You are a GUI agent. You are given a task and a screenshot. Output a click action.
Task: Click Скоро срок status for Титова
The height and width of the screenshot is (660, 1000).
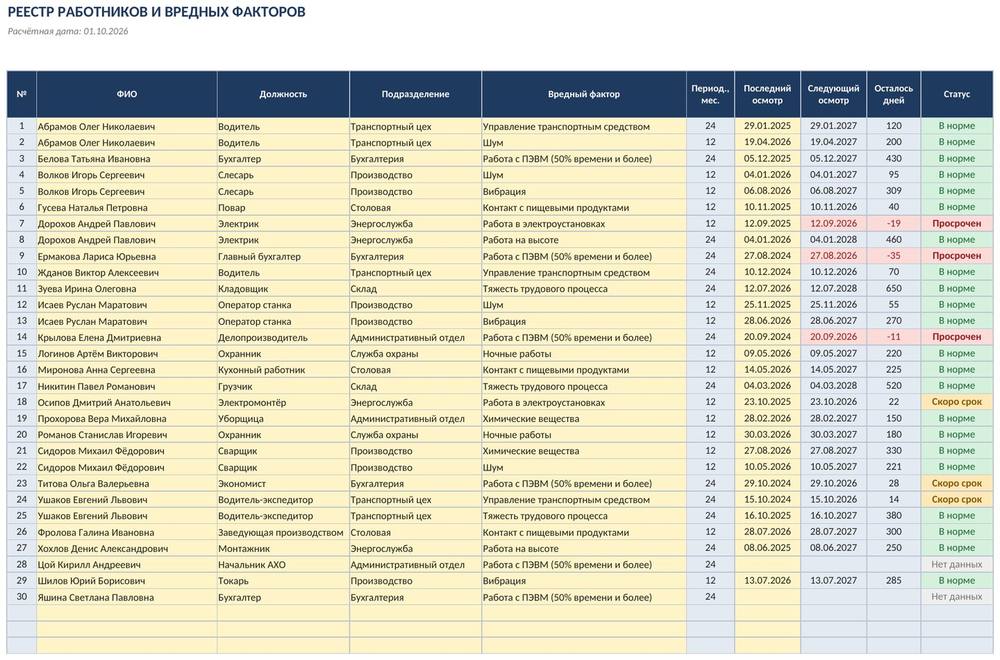click(957, 483)
